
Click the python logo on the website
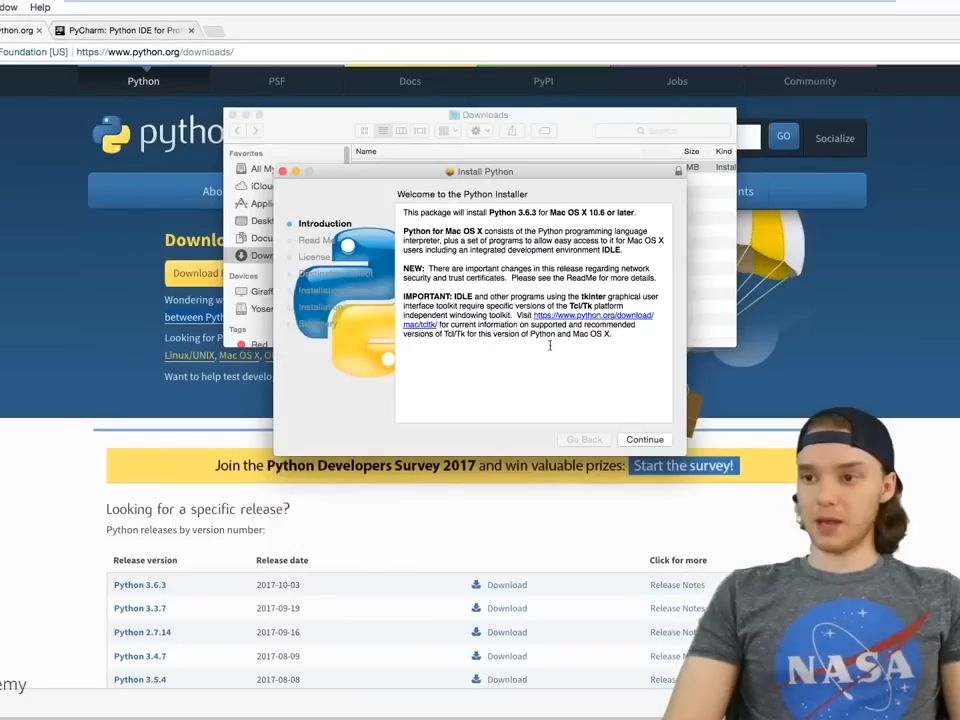tap(157, 133)
